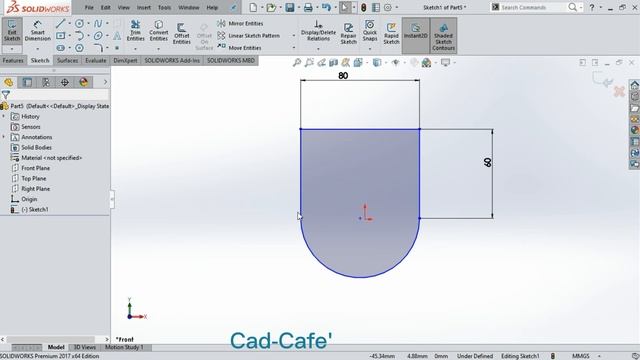Switch to SOLIDWORKS Add-Ins tab
This screenshot has height=360, width=640.
tap(172, 60)
